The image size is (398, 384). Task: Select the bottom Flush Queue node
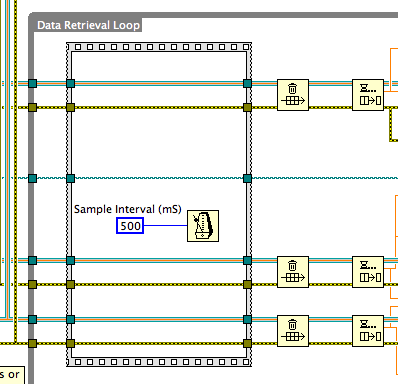click(x=293, y=331)
